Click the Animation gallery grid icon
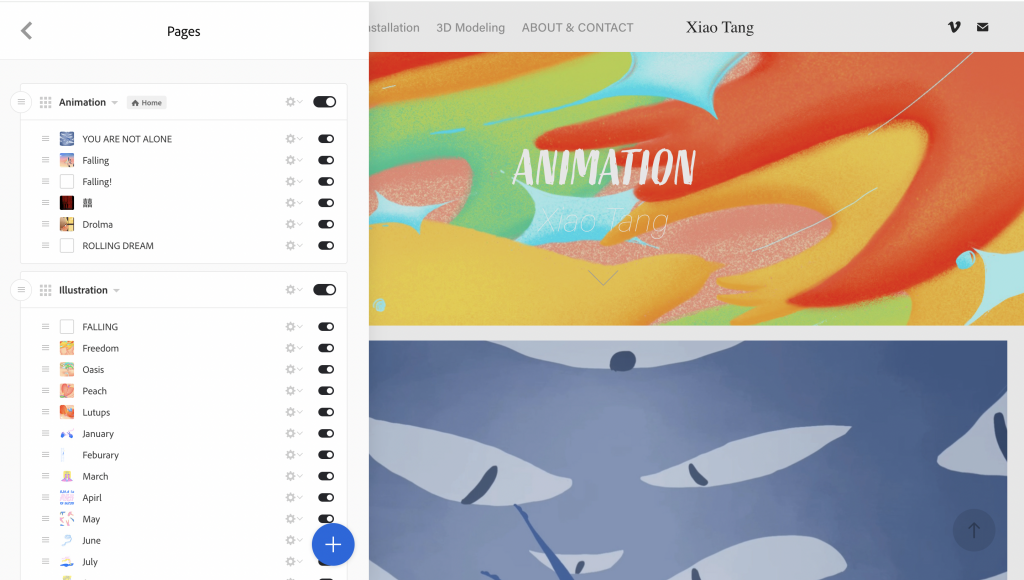 click(x=45, y=102)
